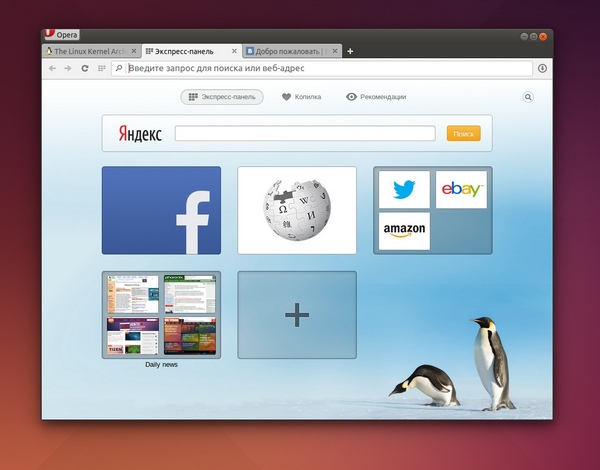Click the Яндекс logo
This screenshot has height=470, width=600.
tap(140, 134)
